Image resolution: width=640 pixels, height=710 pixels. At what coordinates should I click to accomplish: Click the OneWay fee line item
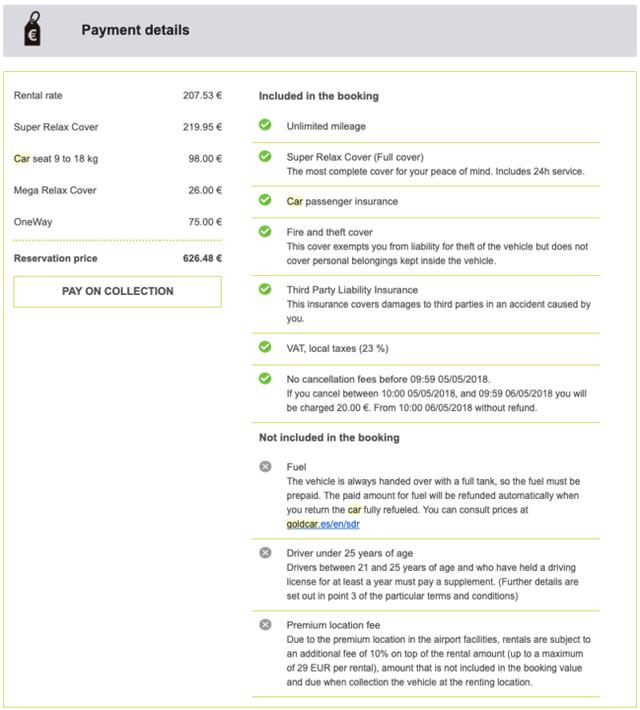point(117,222)
